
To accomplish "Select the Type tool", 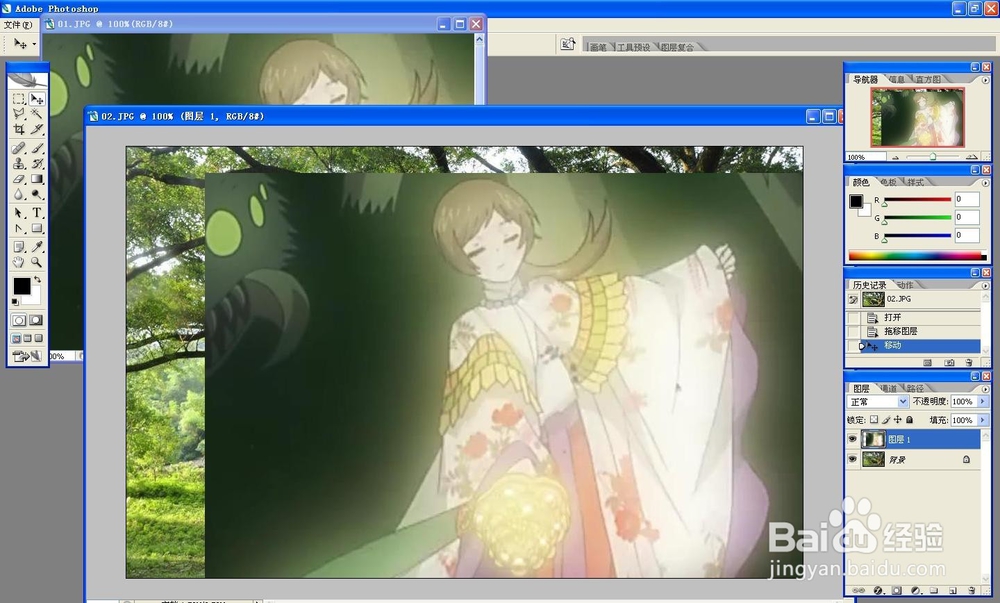I will pos(37,213).
